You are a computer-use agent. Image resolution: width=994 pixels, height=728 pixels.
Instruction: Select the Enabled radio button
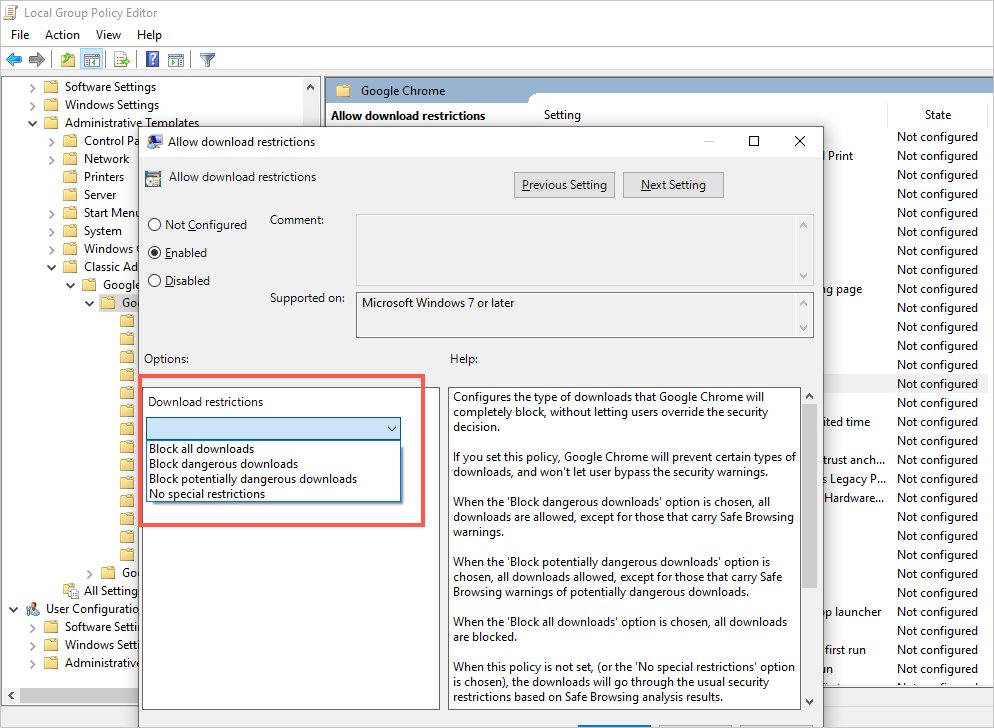(x=155, y=253)
